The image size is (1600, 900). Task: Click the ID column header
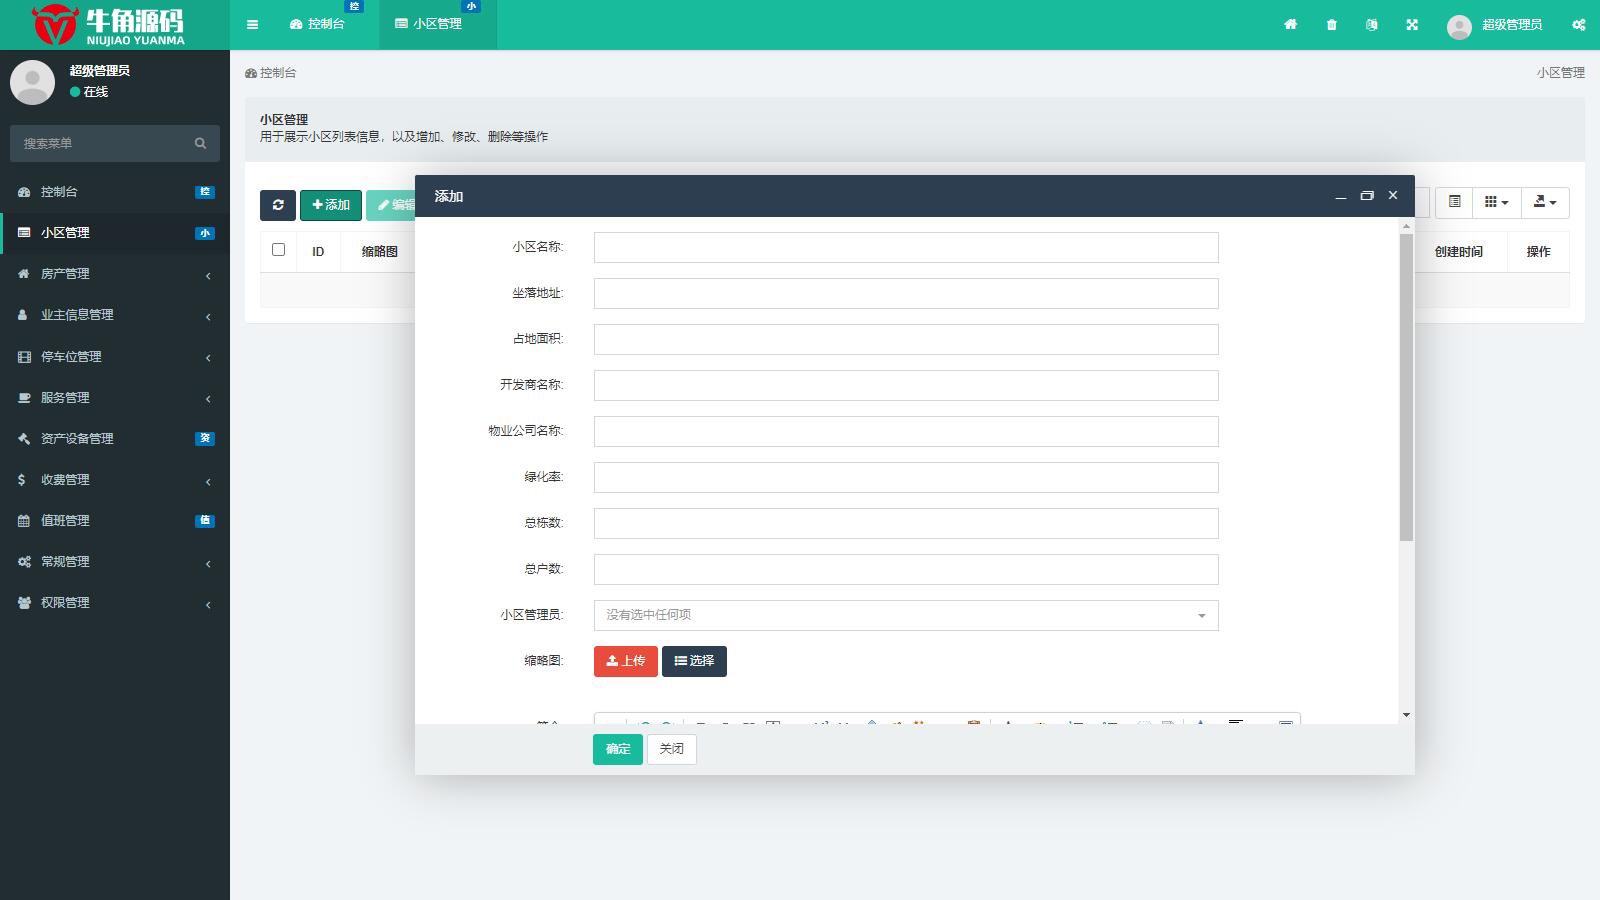coord(318,252)
